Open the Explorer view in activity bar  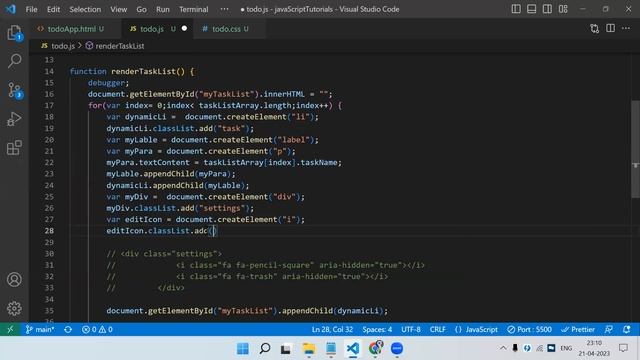[x=14, y=33]
